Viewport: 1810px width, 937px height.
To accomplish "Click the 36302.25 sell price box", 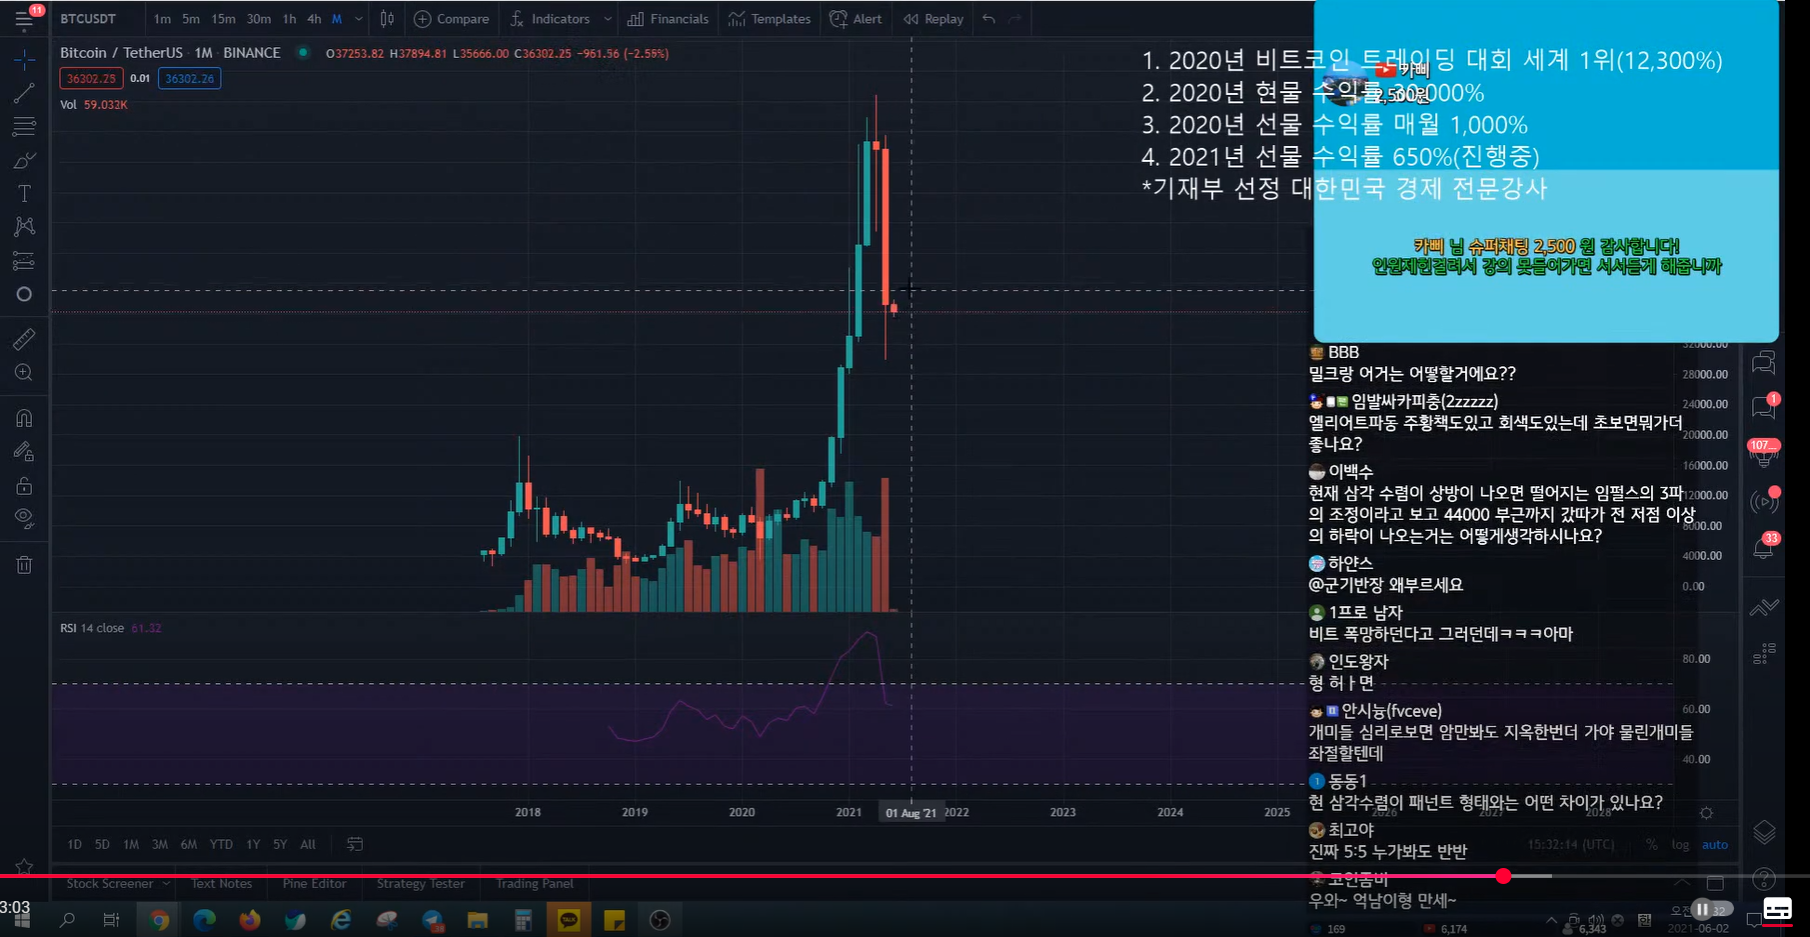I will click(91, 78).
